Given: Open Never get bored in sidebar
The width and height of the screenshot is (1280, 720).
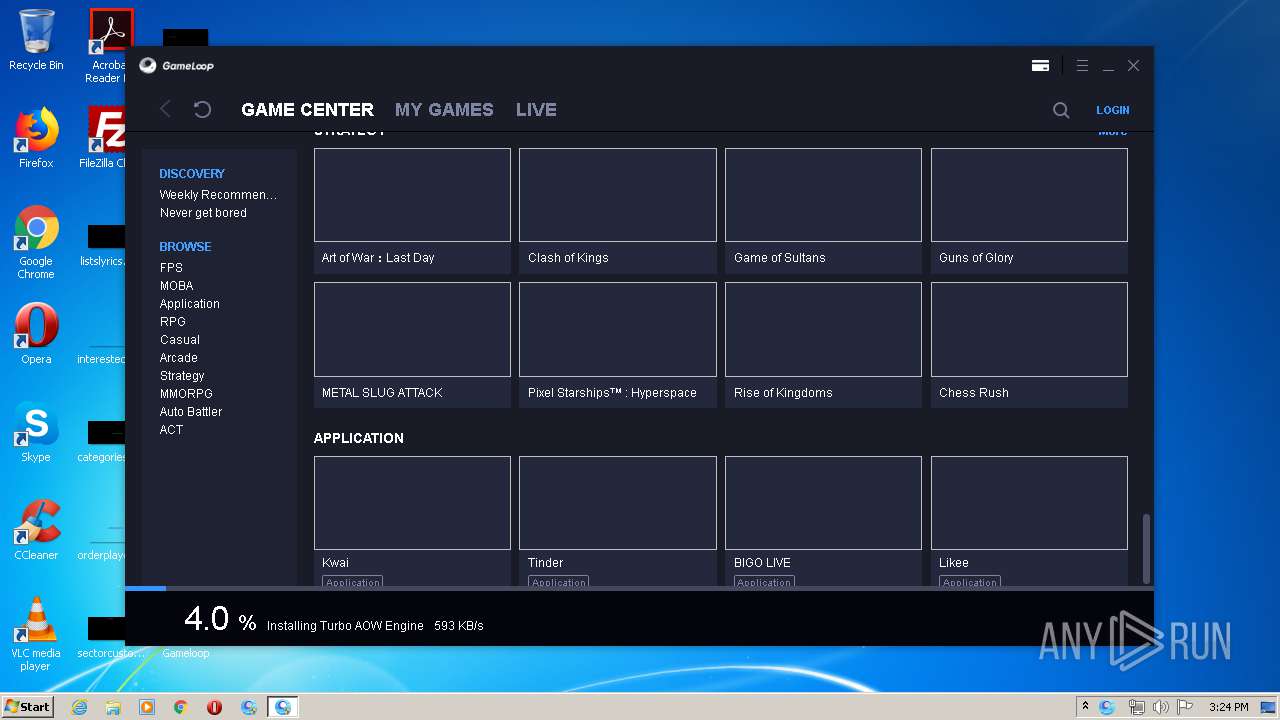Looking at the screenshot, I should pos(203,213).
